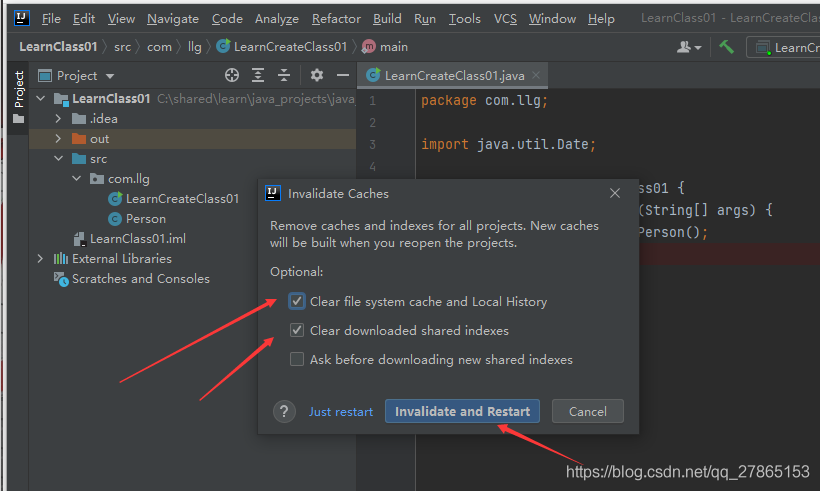Click the Locate/Select Opened File target icon
820x491 pixels.
click(x=232, y=75)
